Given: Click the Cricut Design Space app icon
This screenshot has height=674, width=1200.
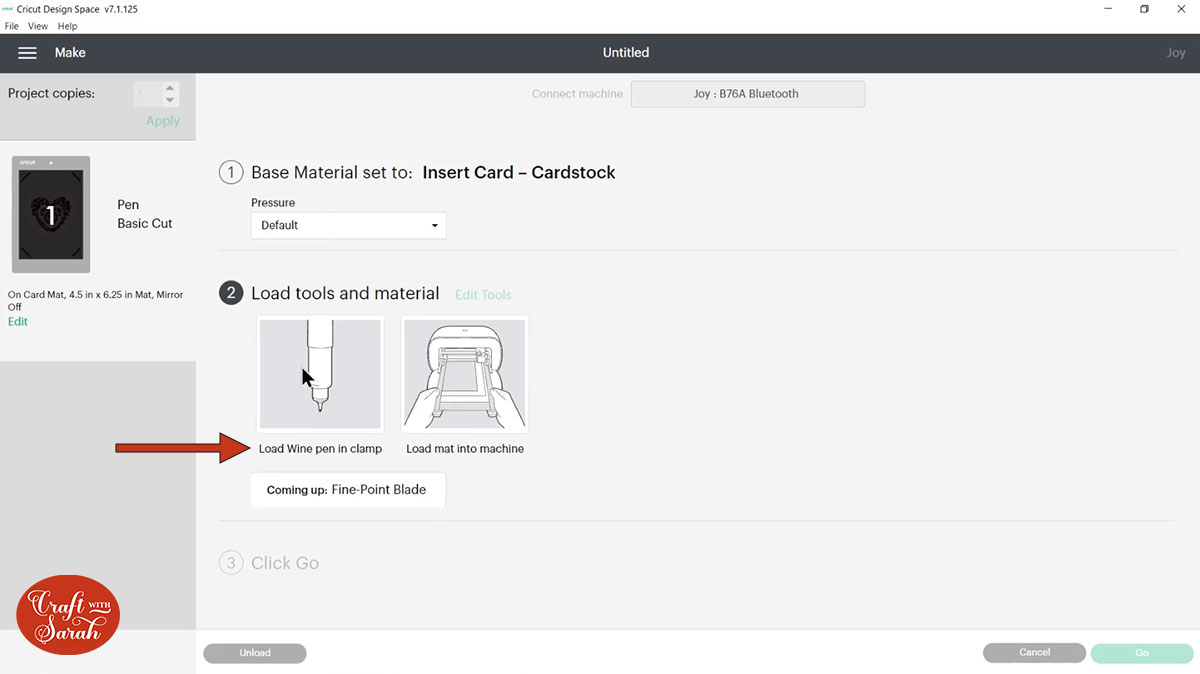Looking at the screenshot, I should (x=8, y=9).
